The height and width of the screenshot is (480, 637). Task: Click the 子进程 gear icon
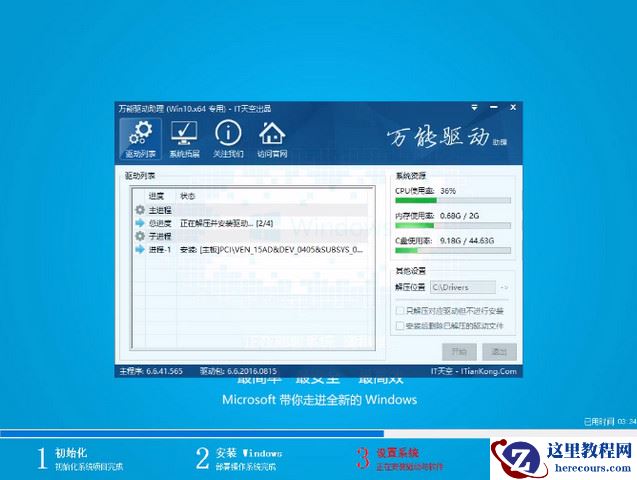[x=140, y=236]
